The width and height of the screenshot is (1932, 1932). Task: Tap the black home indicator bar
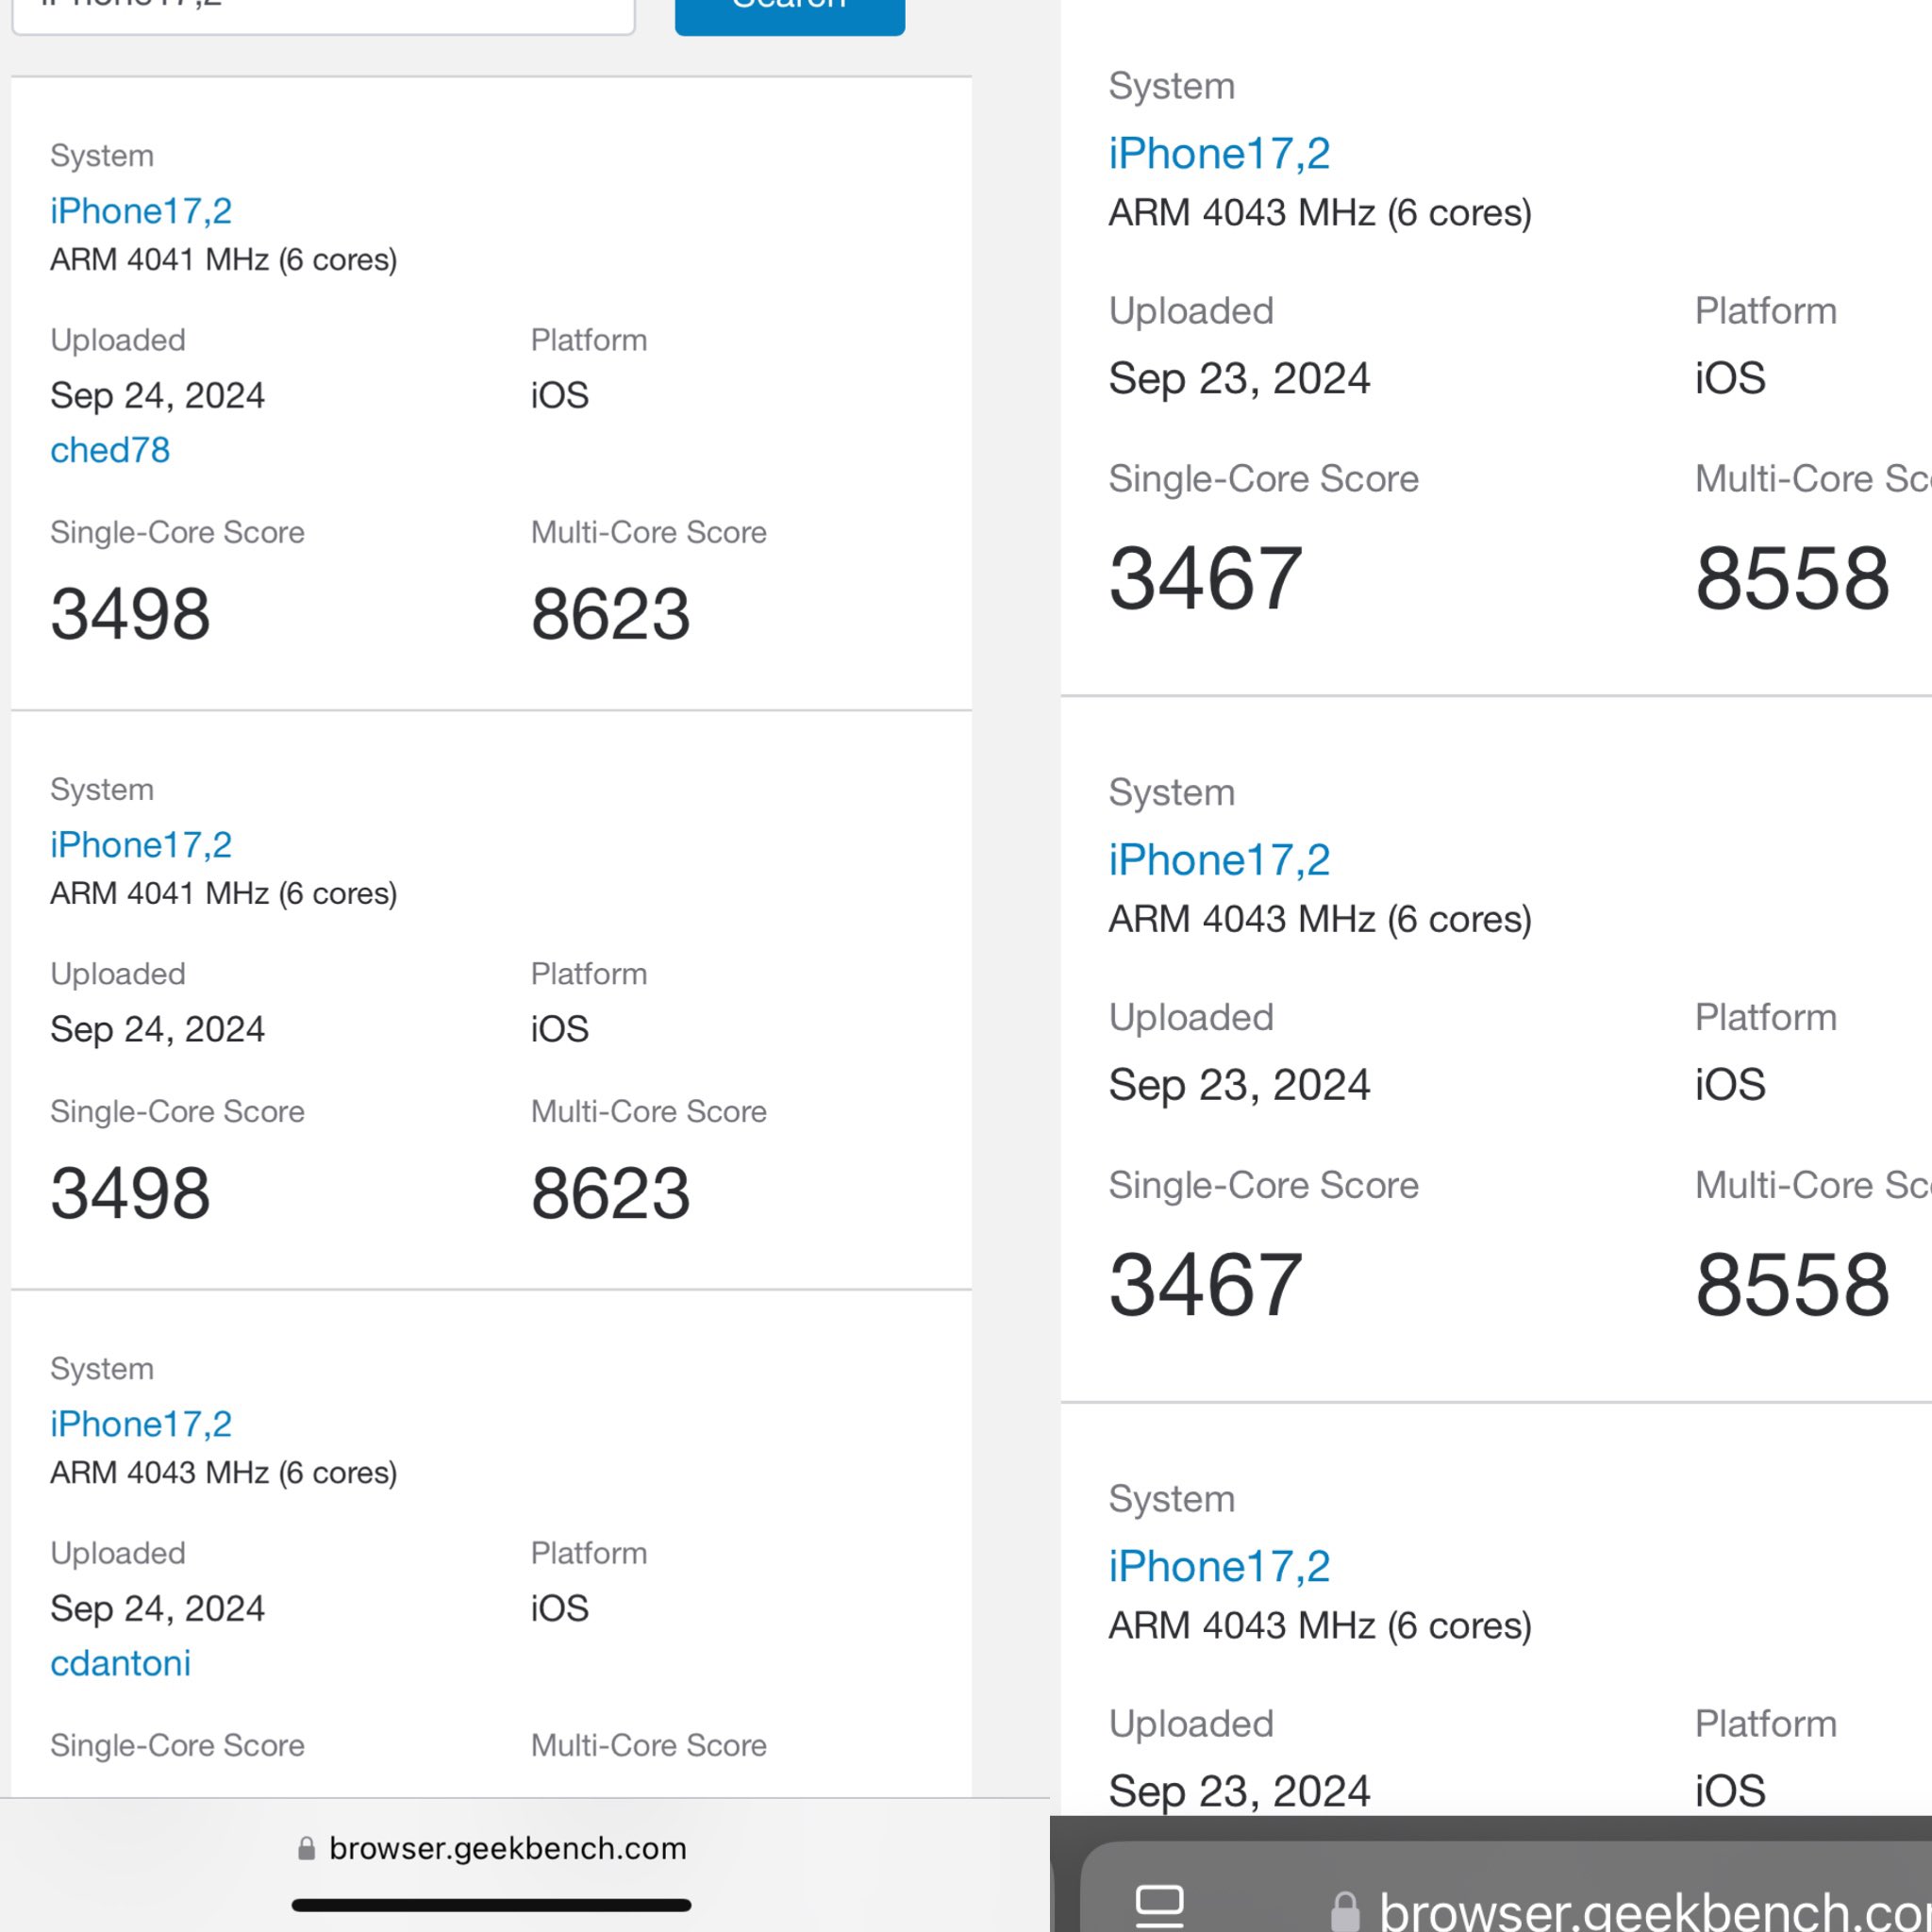(491, 1905)
